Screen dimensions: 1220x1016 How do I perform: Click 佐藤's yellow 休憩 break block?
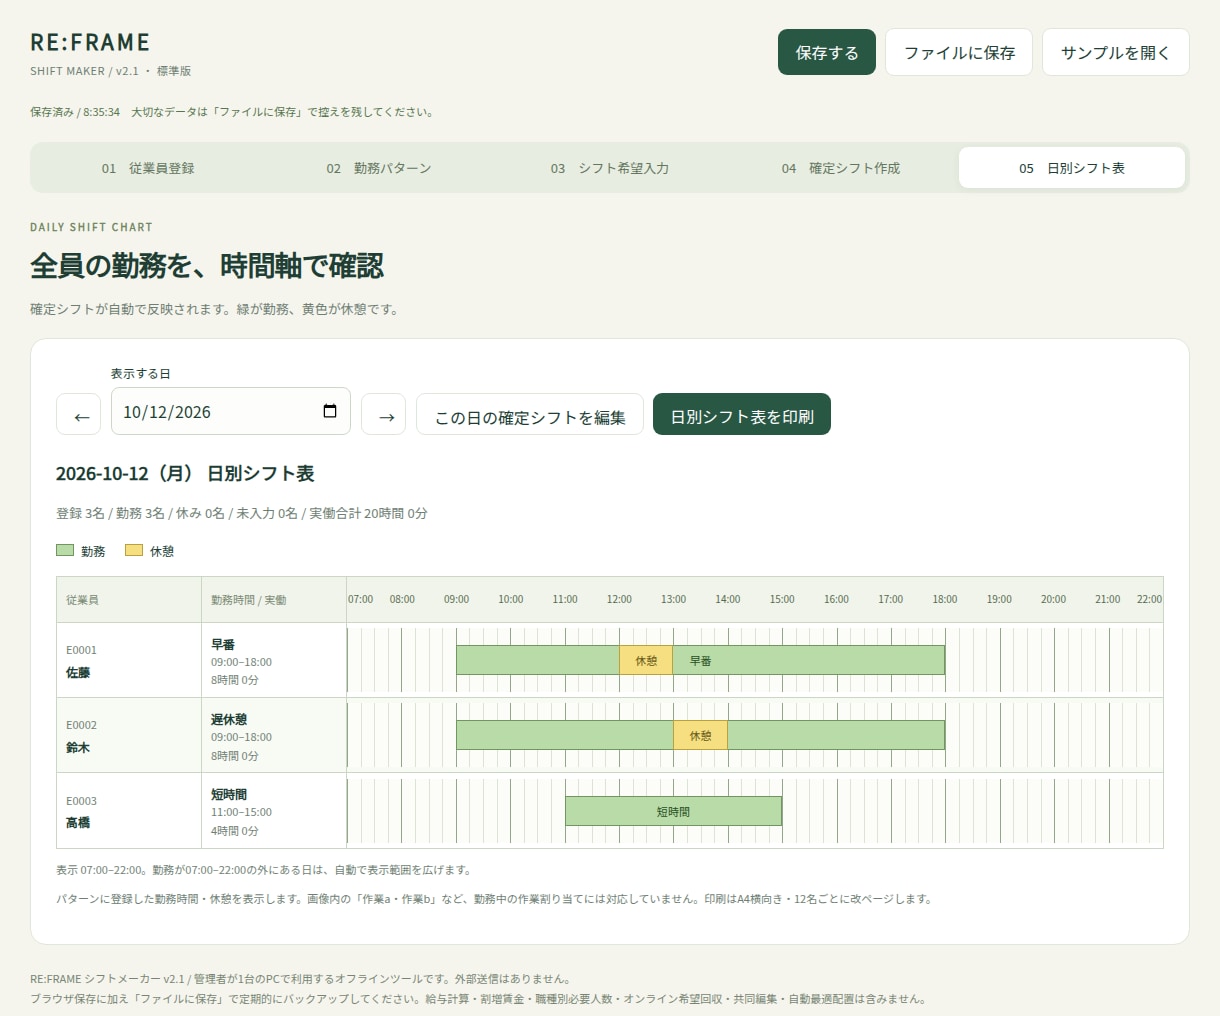646,660
